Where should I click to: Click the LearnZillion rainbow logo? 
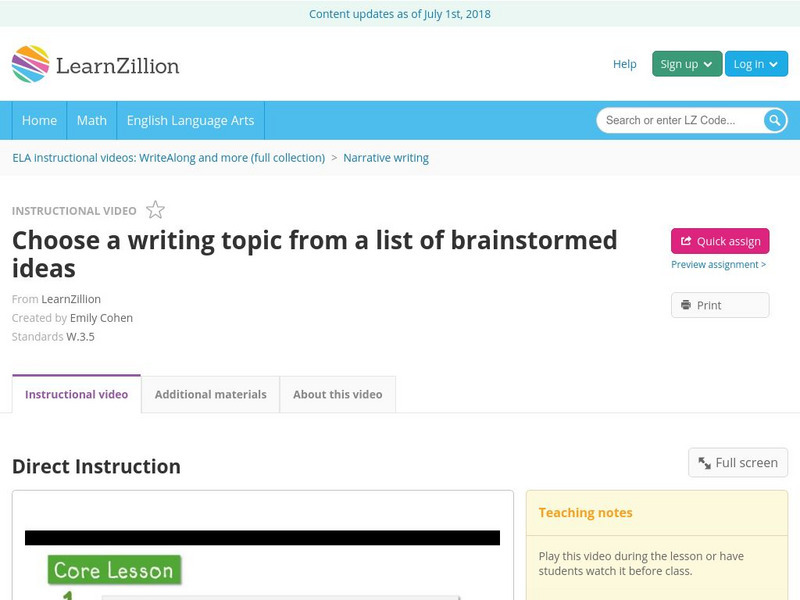(31, 64)
